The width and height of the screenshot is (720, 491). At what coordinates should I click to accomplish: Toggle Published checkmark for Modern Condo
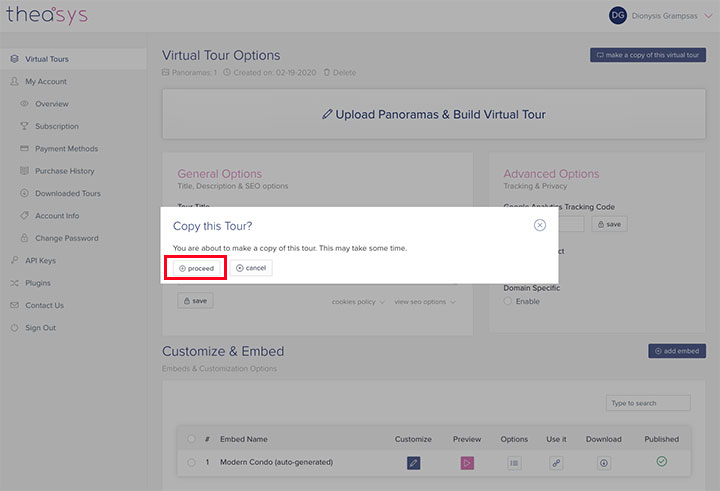pyautogui.click(x=661, y=461)
